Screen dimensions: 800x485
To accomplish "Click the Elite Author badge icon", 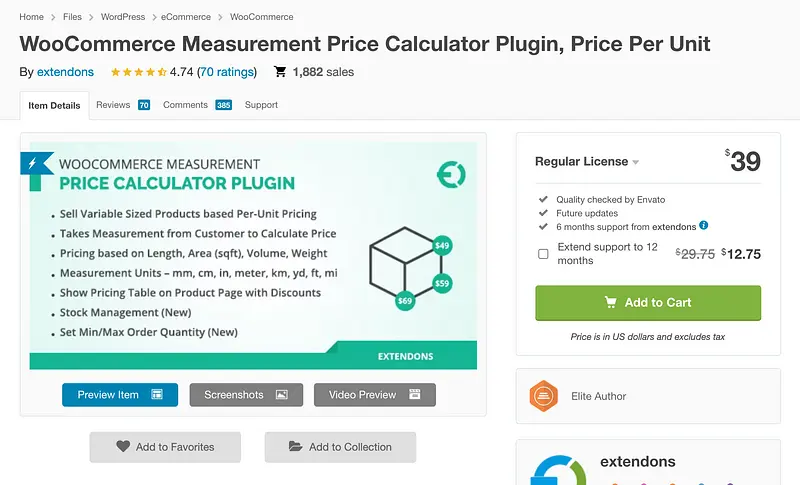I will (542, 396).
